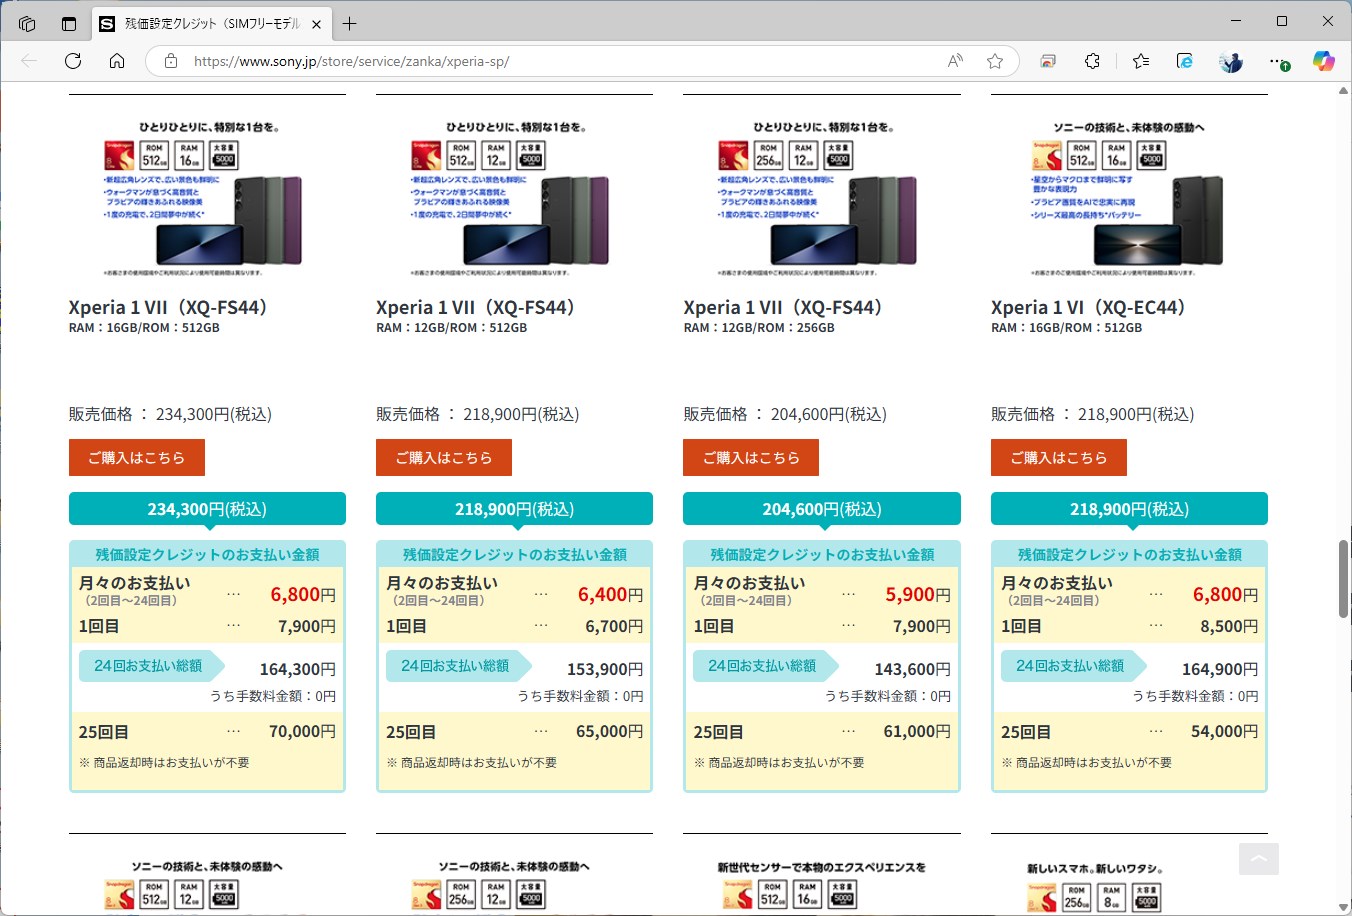
Task: Collapse the 218,900円 price bar for Xperia 1 VI
Action: click(x=1128, y=508)
